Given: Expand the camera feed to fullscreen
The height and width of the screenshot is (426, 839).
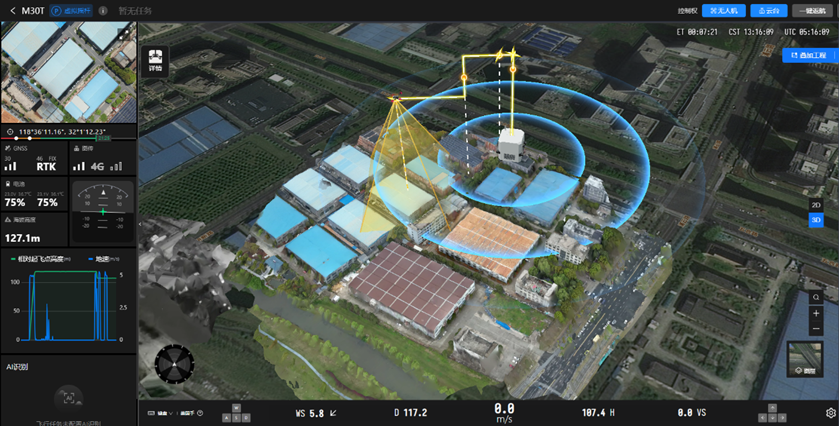Looking at the screenshot, I should click(124, 33).
